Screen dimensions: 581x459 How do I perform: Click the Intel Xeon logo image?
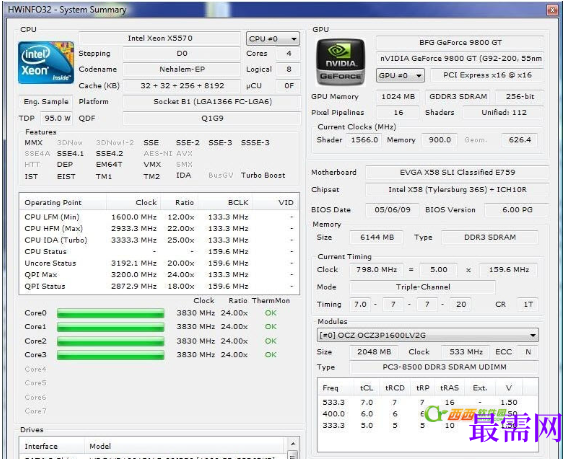pos(46,63)
